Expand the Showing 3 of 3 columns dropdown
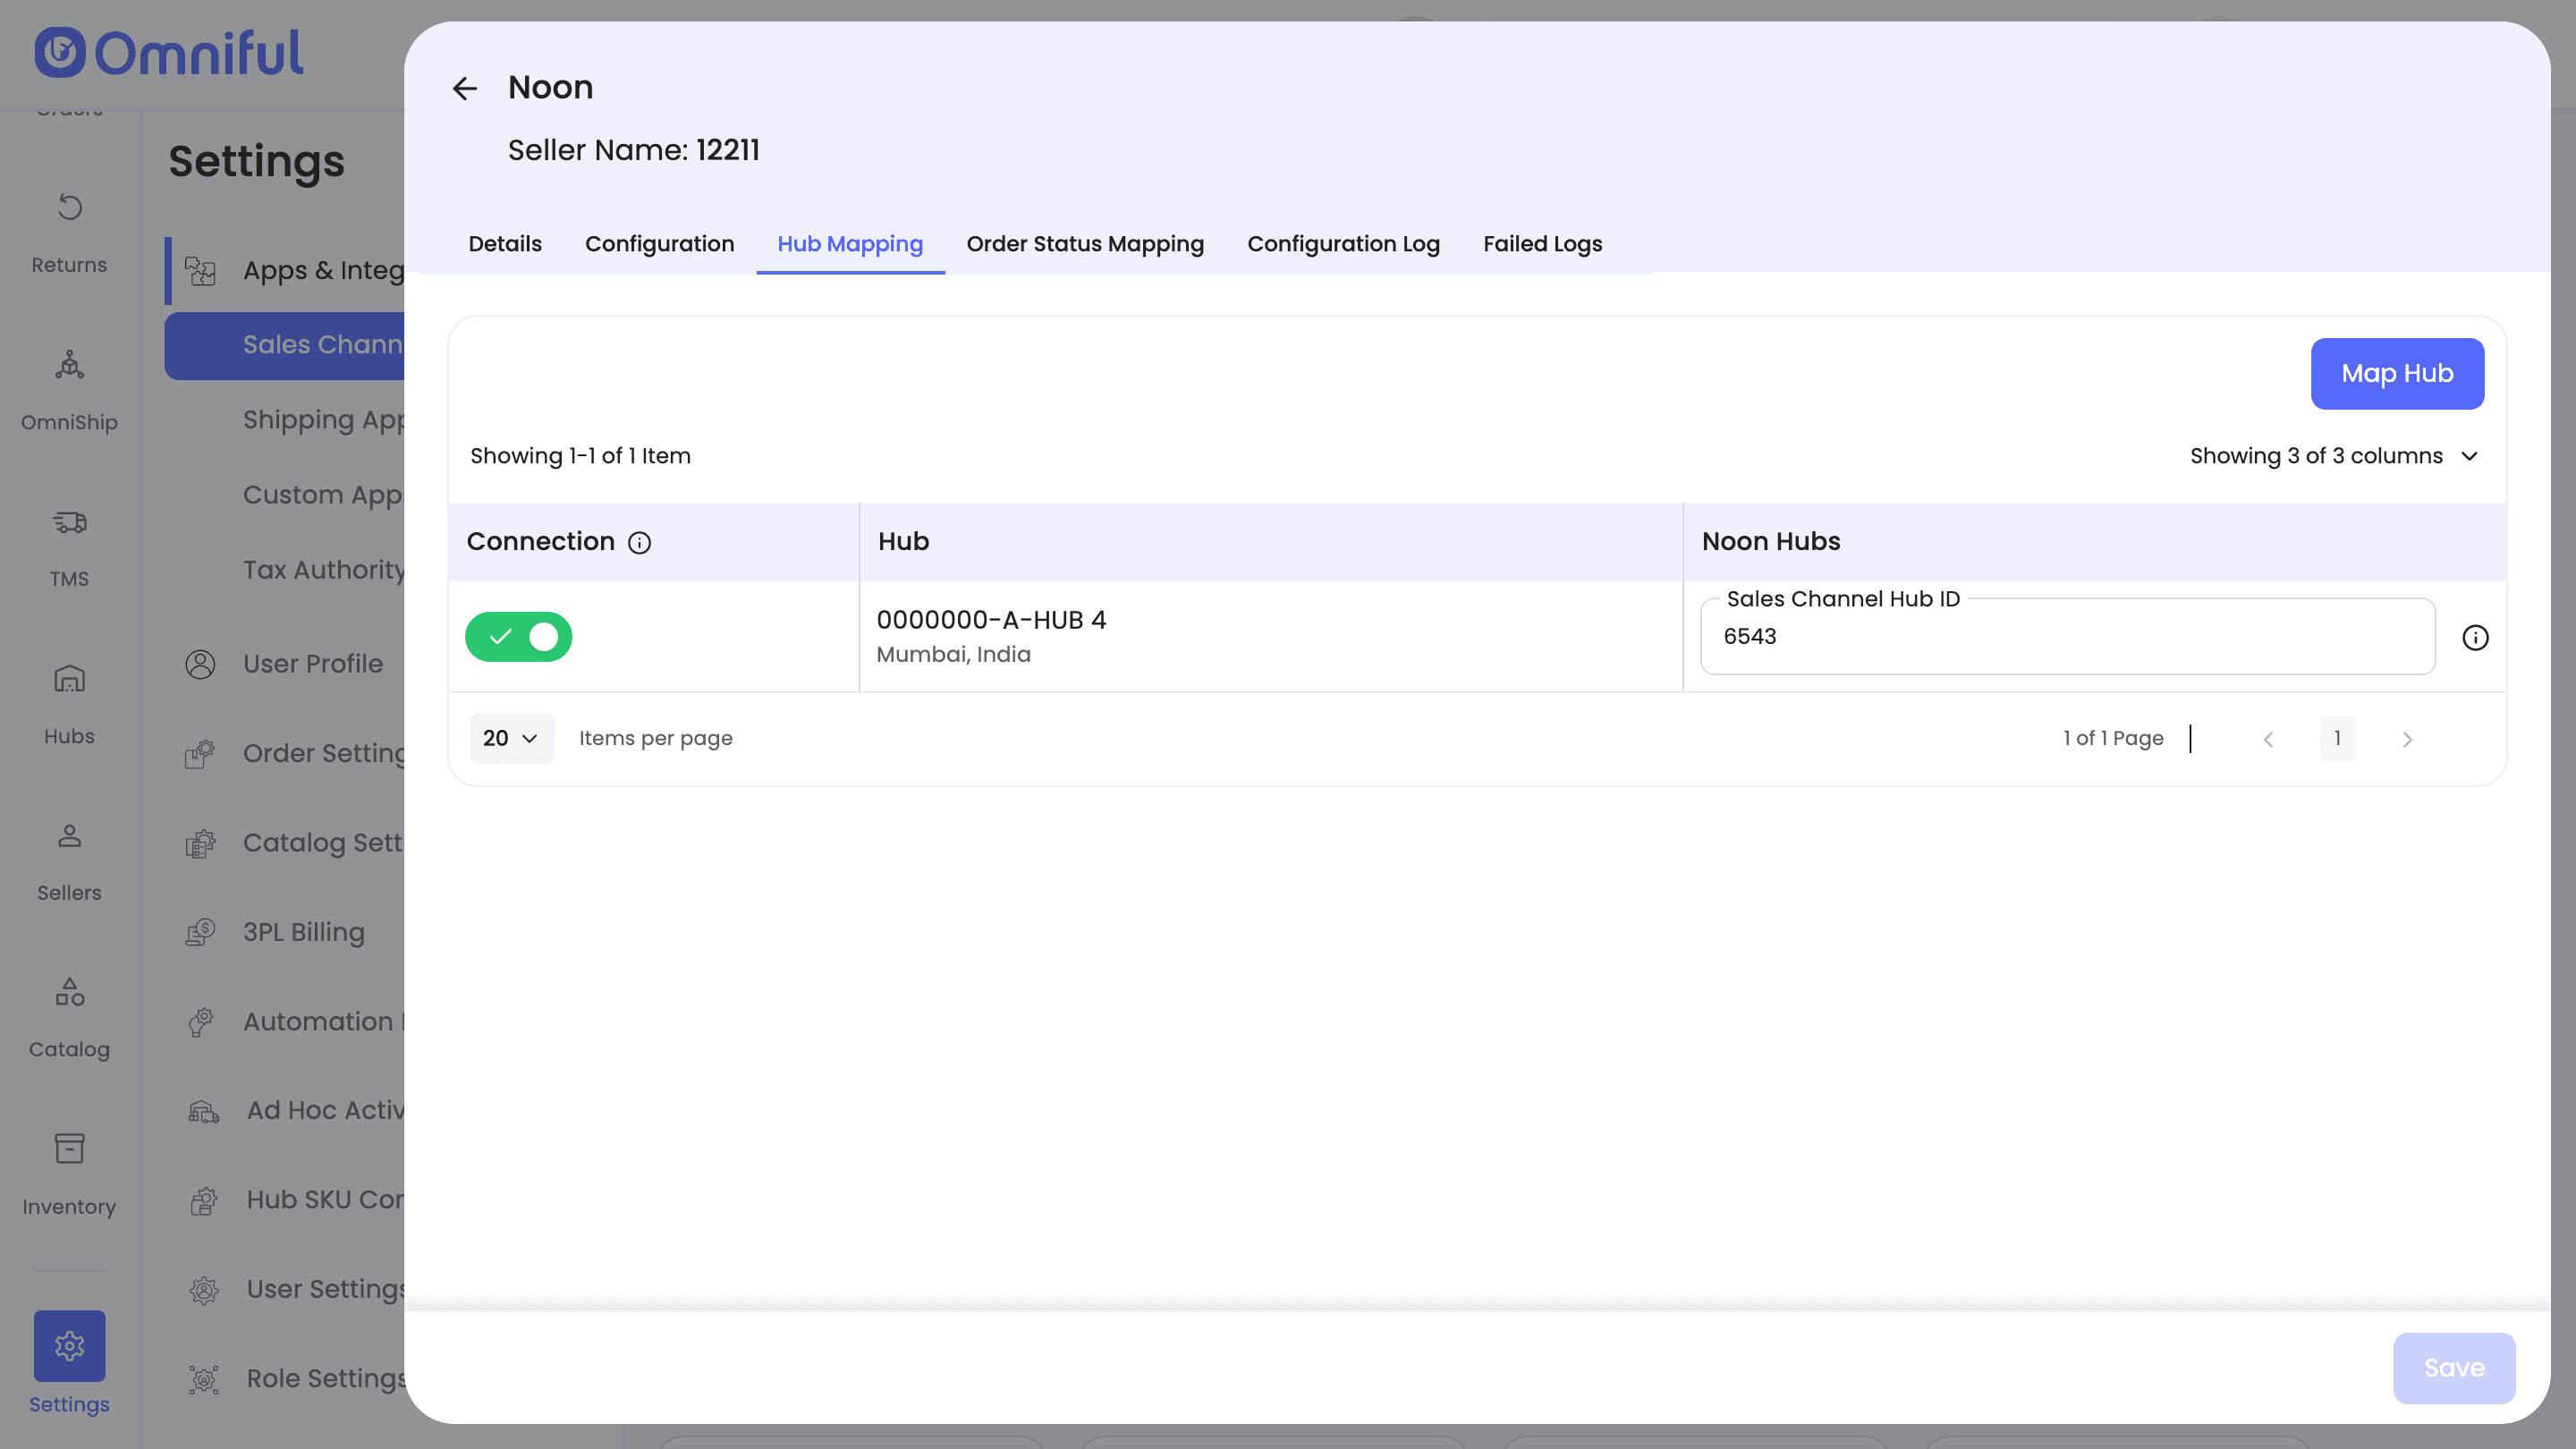Image resolution: width=2576 pixels, height=1449 pixels. click(x=2333, y=456)
